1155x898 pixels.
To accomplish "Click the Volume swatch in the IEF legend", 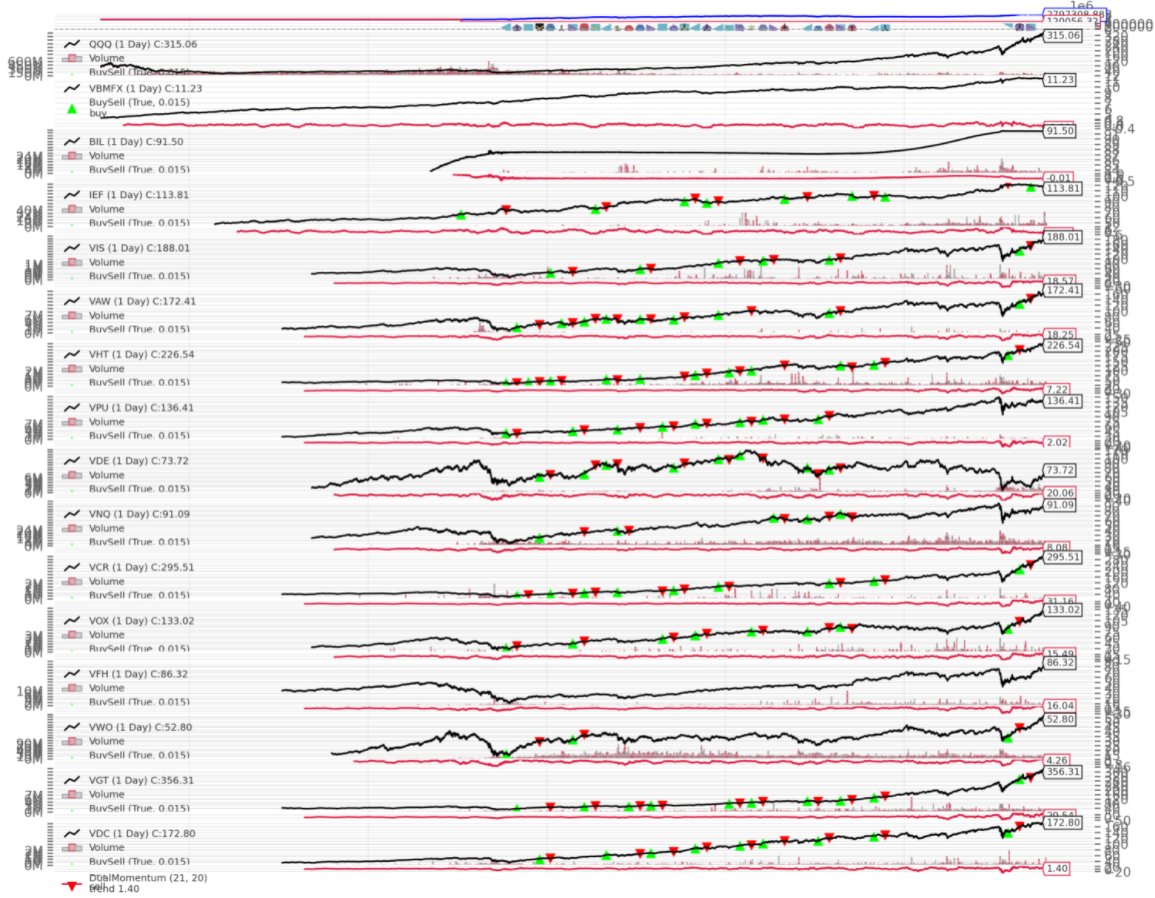I will click(71, 209).
